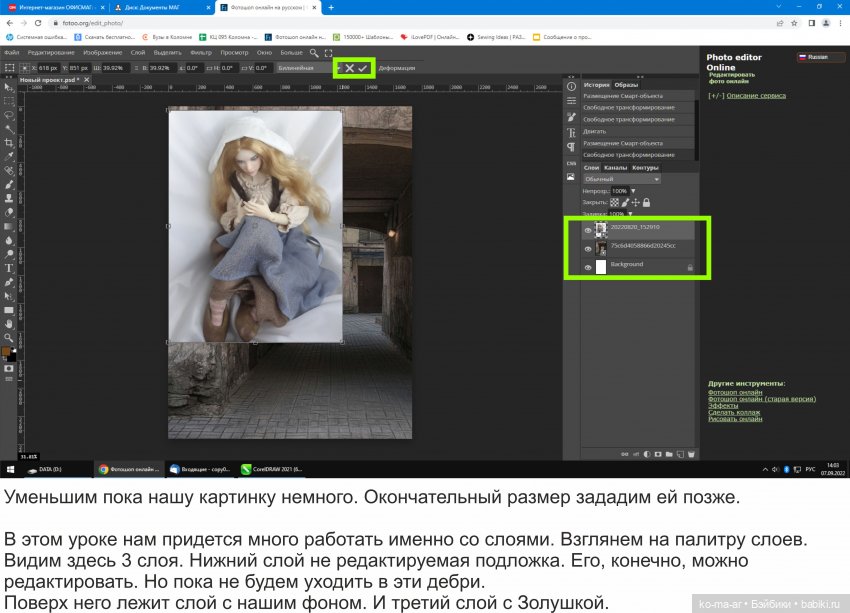
Task: Select the Eyedropper tool
Action: [7, 157]
